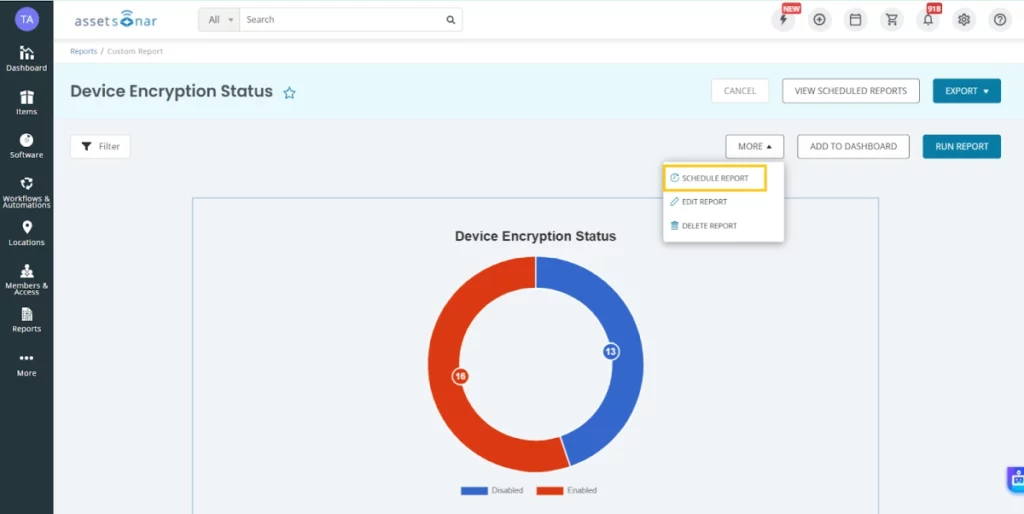This screenshot has width=1024, height=514.
Task: Click the Search input field
Action: click(340, 19)
